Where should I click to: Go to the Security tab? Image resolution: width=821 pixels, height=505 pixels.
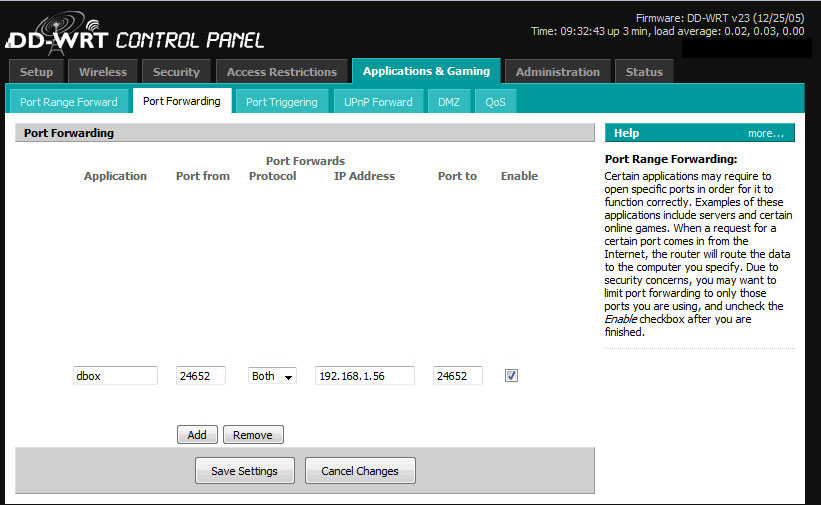coord(176,72)
